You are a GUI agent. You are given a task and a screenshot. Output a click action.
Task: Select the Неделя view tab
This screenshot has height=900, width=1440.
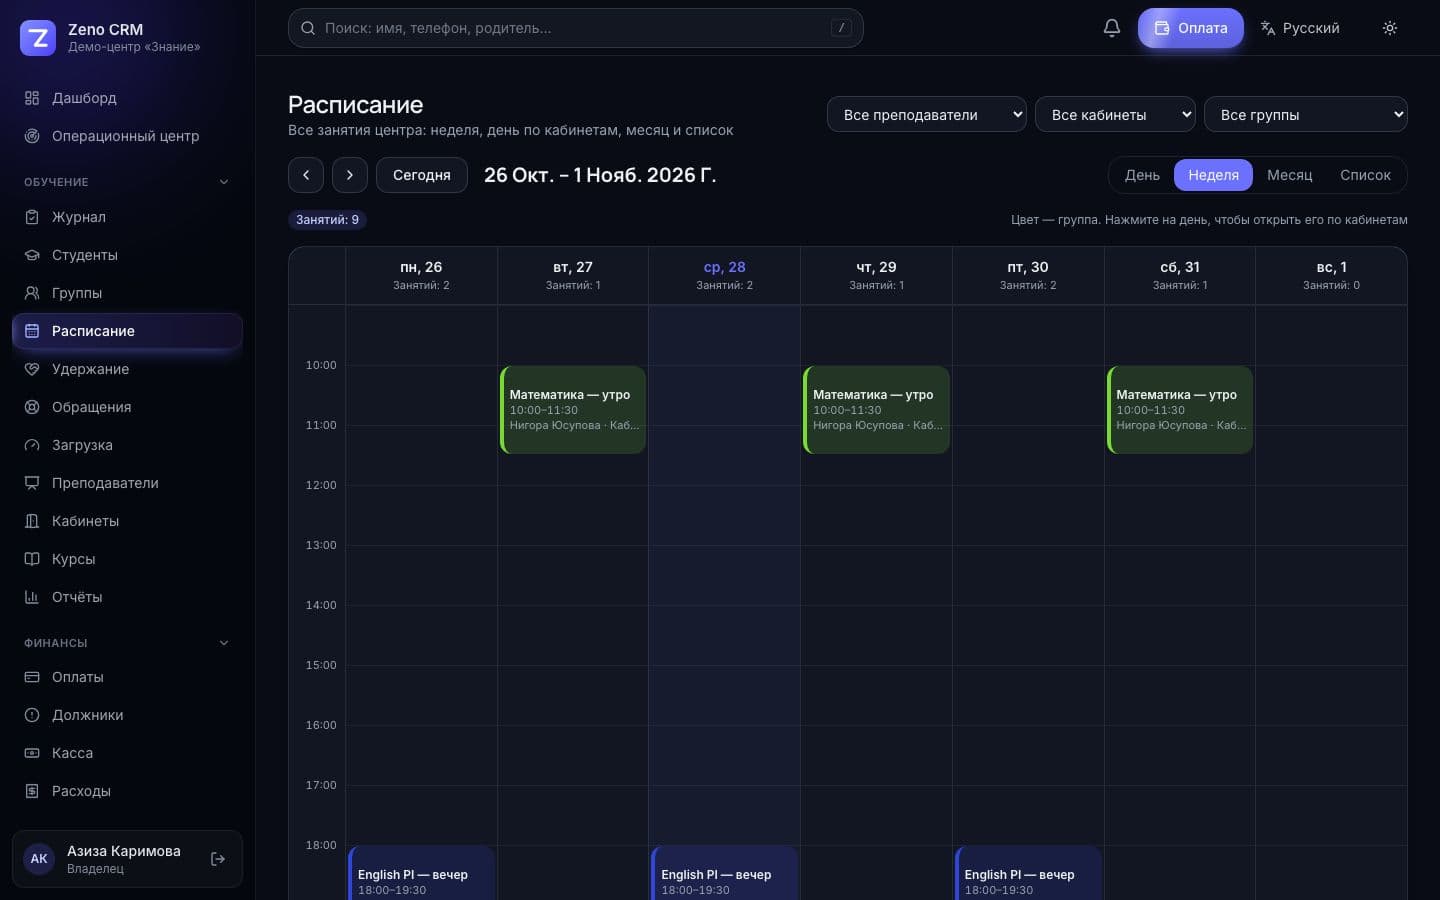[x=1213, y=175]
